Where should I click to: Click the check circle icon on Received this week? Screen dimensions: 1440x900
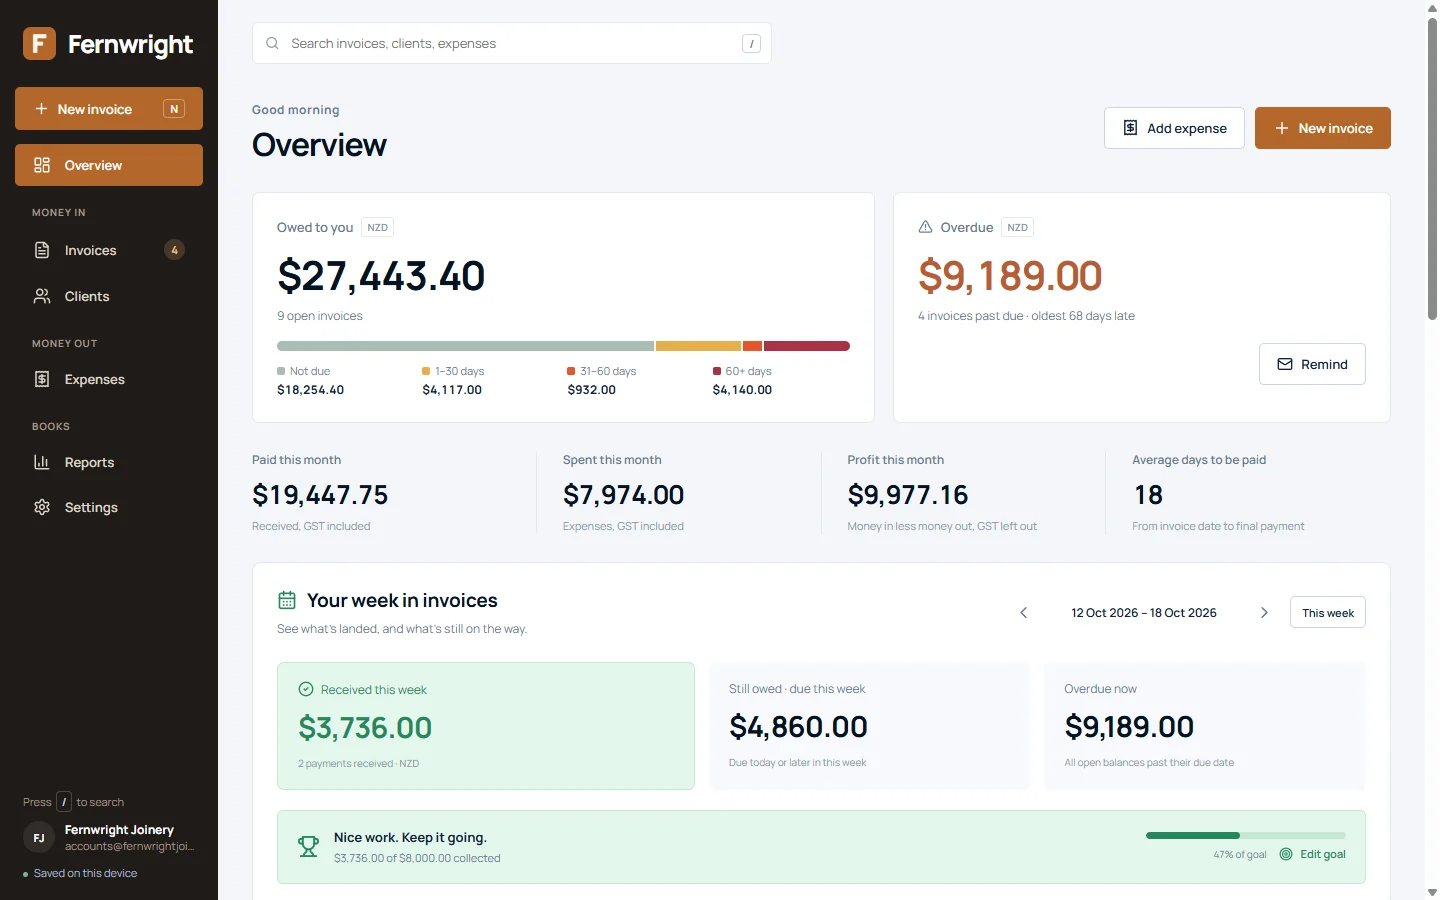(306, 689)
